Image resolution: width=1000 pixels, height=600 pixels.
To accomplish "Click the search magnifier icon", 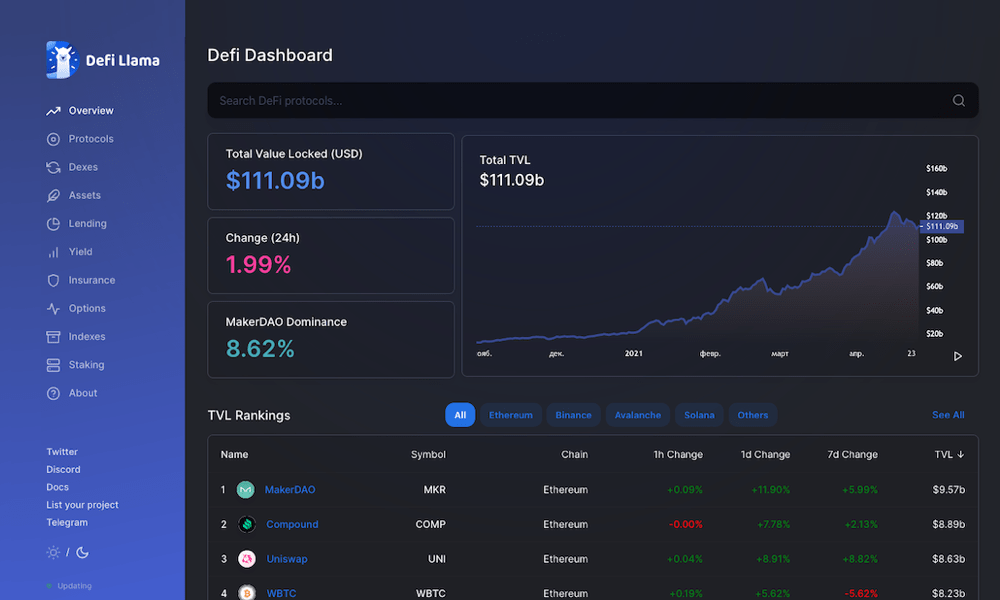I will tap(959, 101).
